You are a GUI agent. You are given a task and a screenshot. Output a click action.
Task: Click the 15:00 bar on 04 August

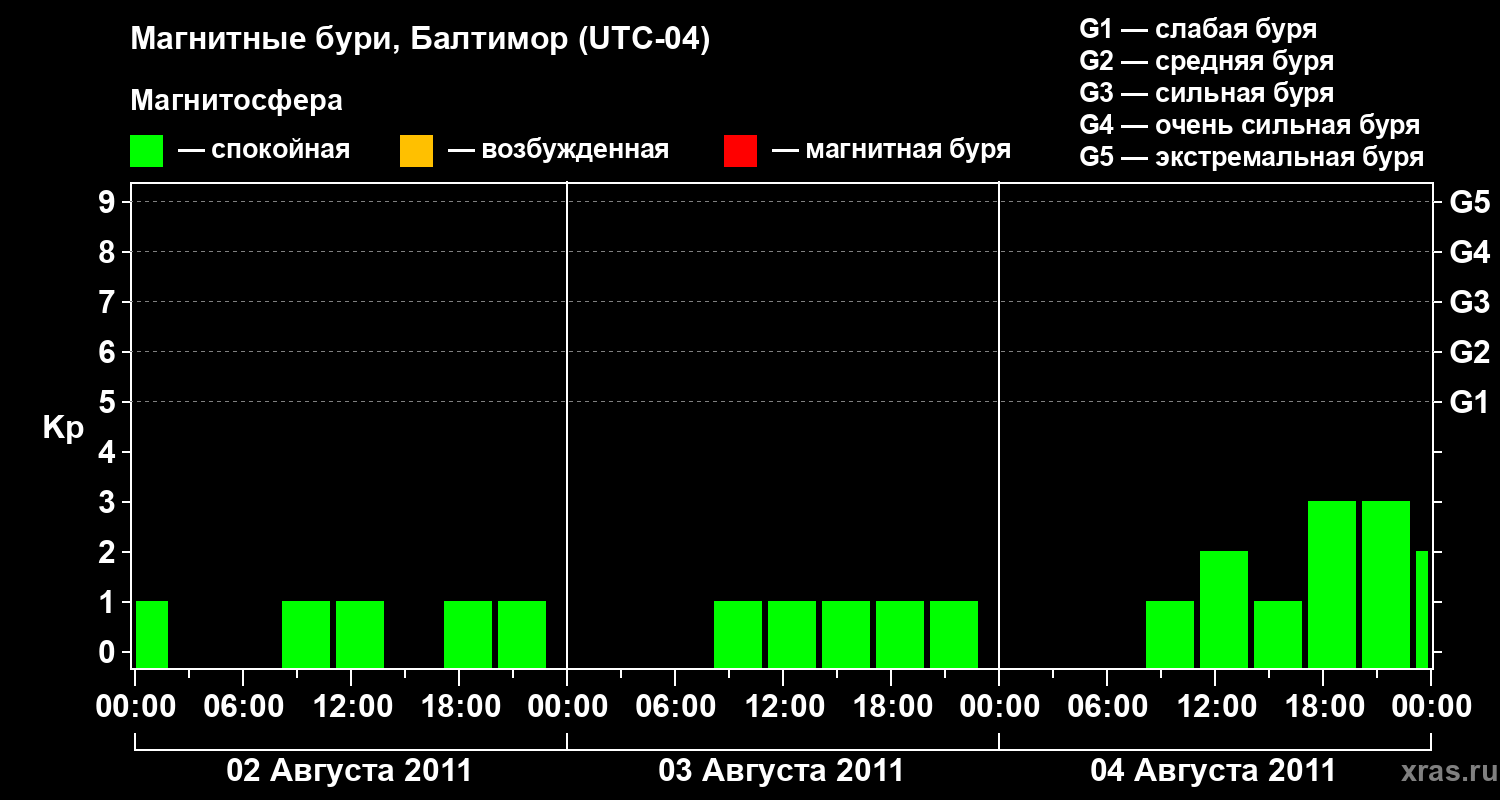point(1278,634)
